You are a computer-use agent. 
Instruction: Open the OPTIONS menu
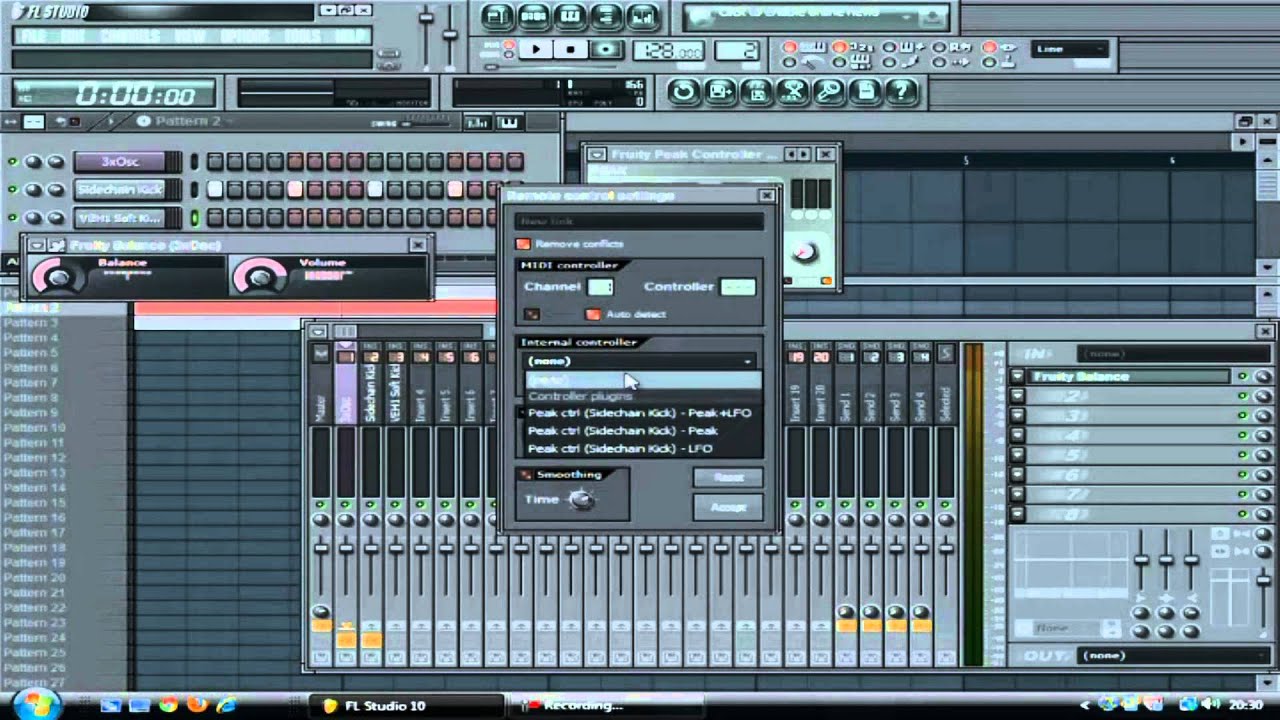pyautogui.click(x=246, y=36)
